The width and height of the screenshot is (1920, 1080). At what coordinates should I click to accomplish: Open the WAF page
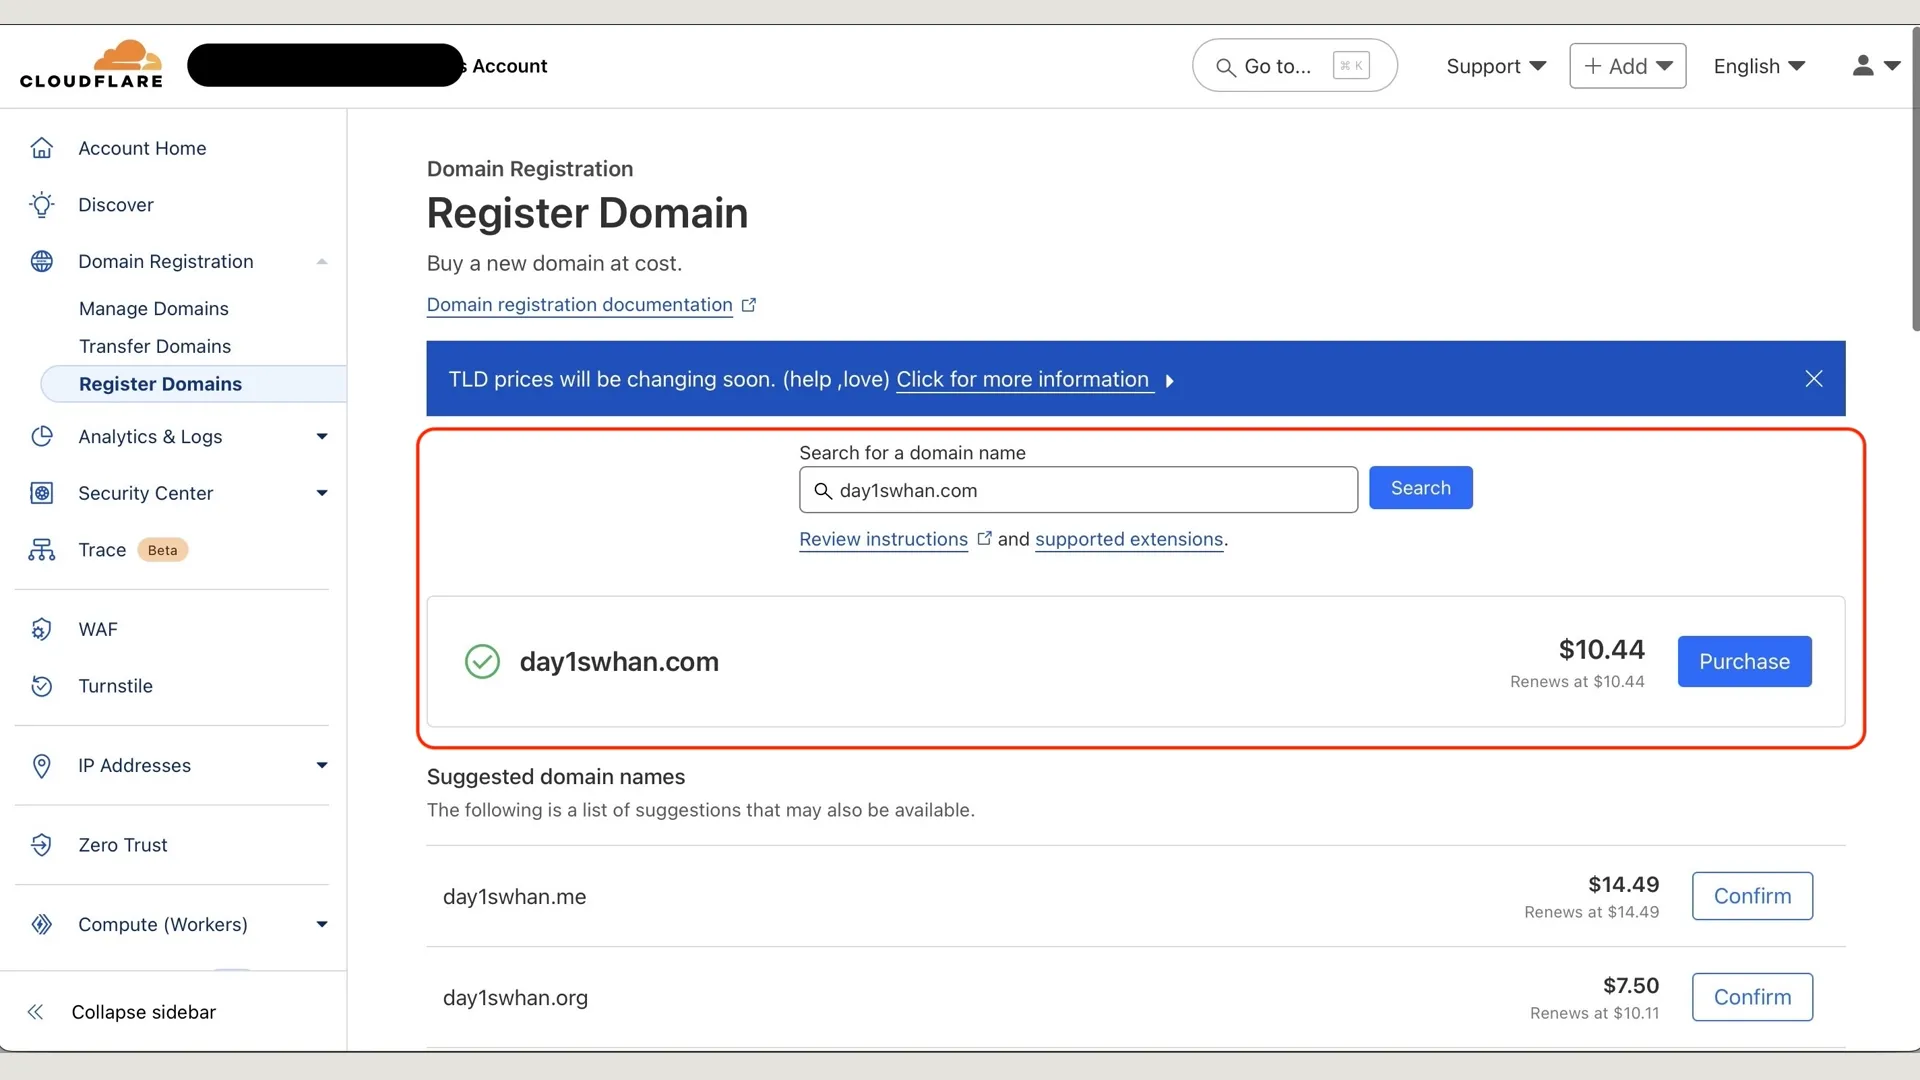(98, 629)
